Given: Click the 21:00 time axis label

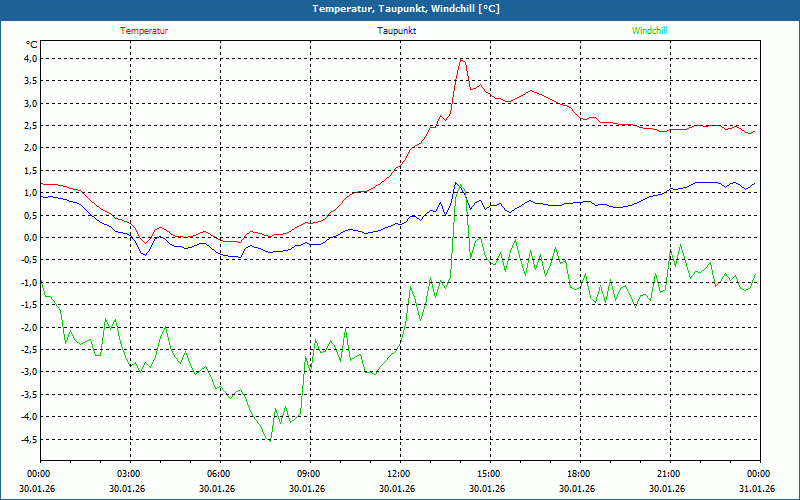Looking at the screenshot, I should (669, 474).
